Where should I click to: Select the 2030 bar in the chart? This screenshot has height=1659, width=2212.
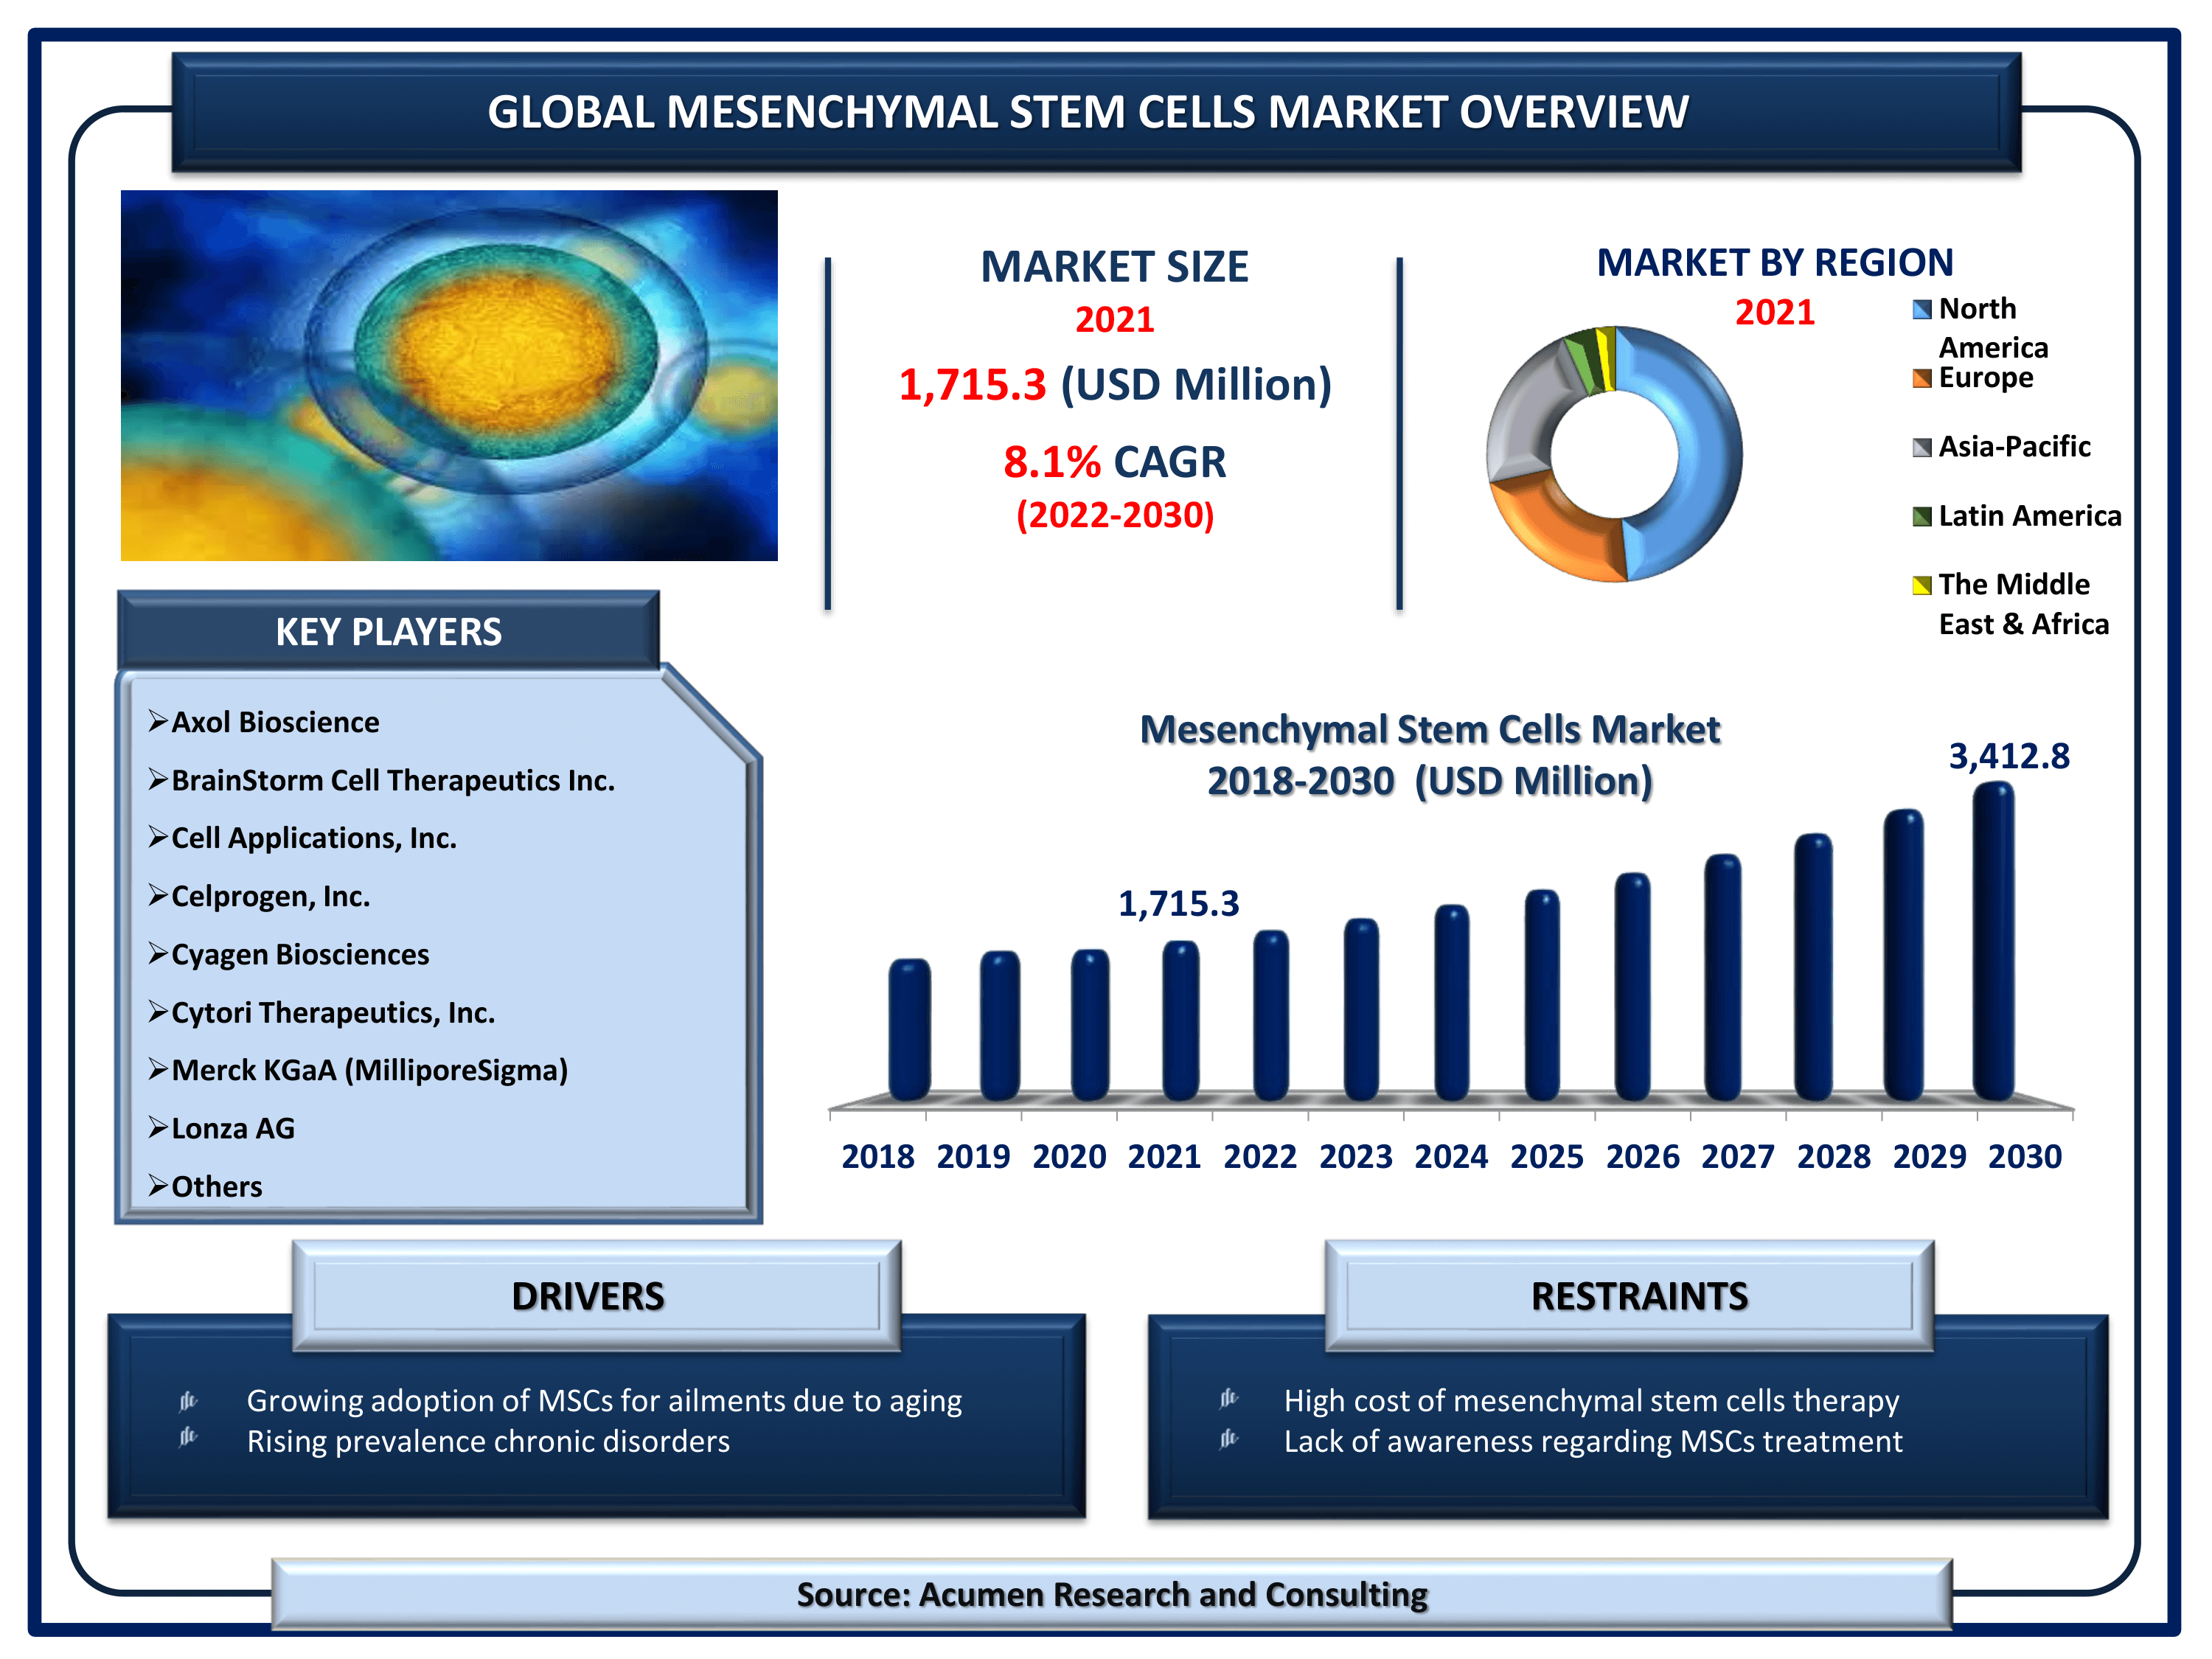pos(1993,941)
